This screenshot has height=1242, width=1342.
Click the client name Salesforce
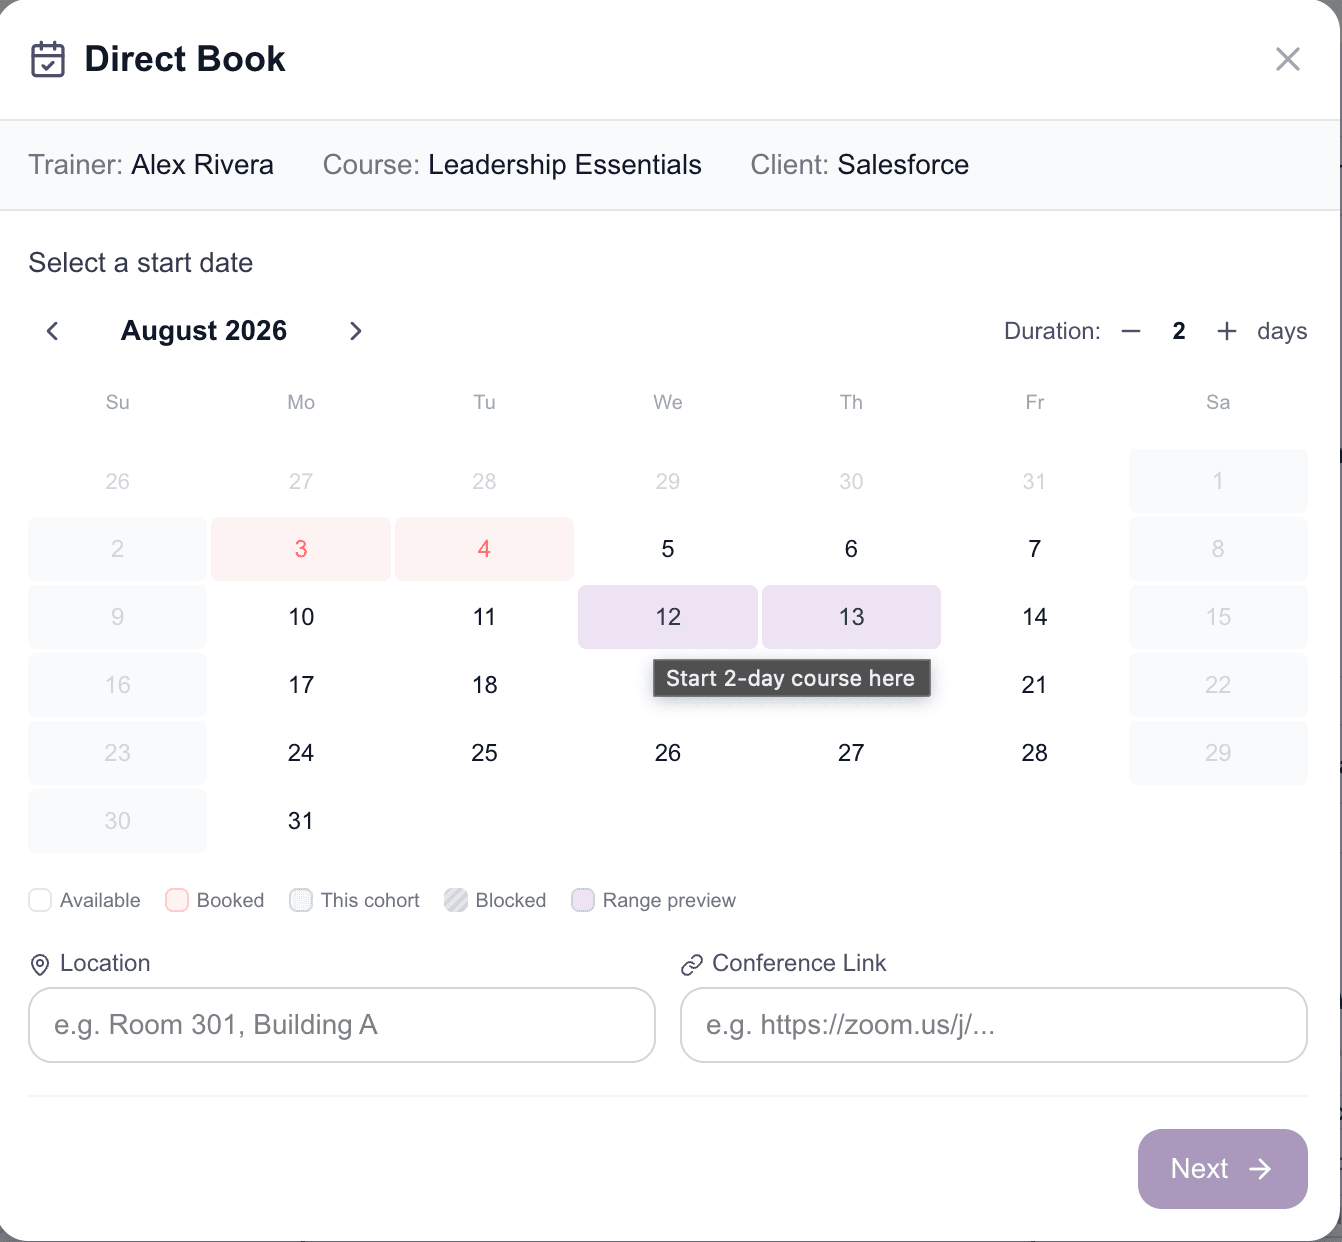(x=903, y=165)
